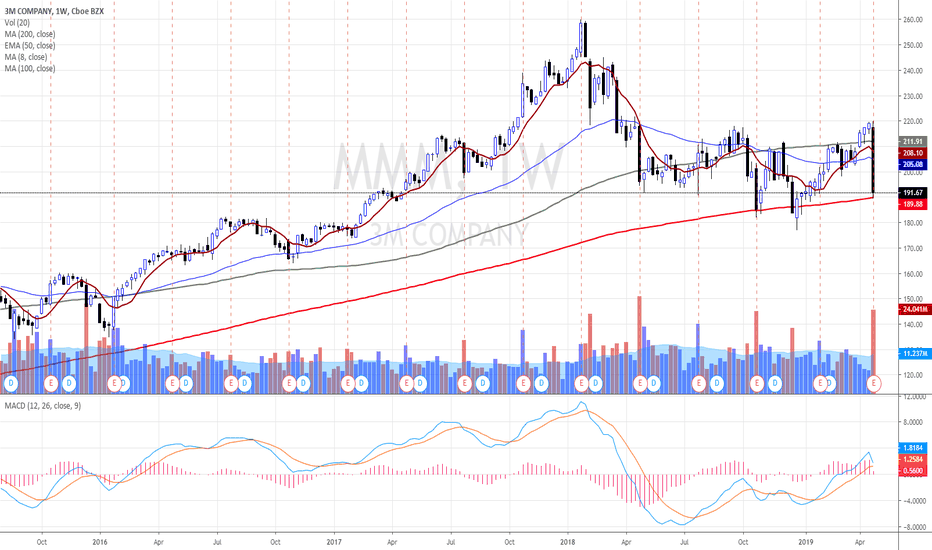Open the November 2016 dividend D marker

(303, 384)
